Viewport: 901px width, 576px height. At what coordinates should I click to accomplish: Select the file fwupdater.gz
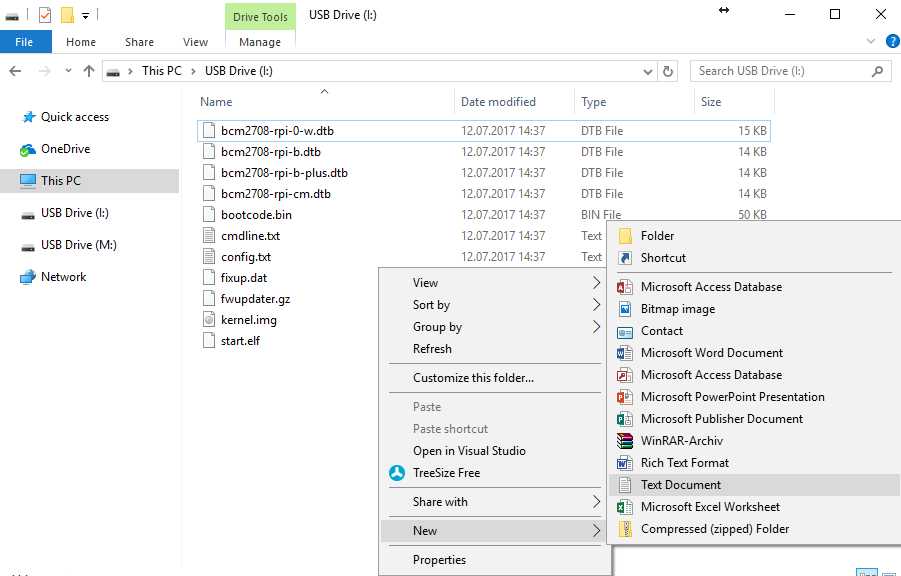click(x=255, y=299)
